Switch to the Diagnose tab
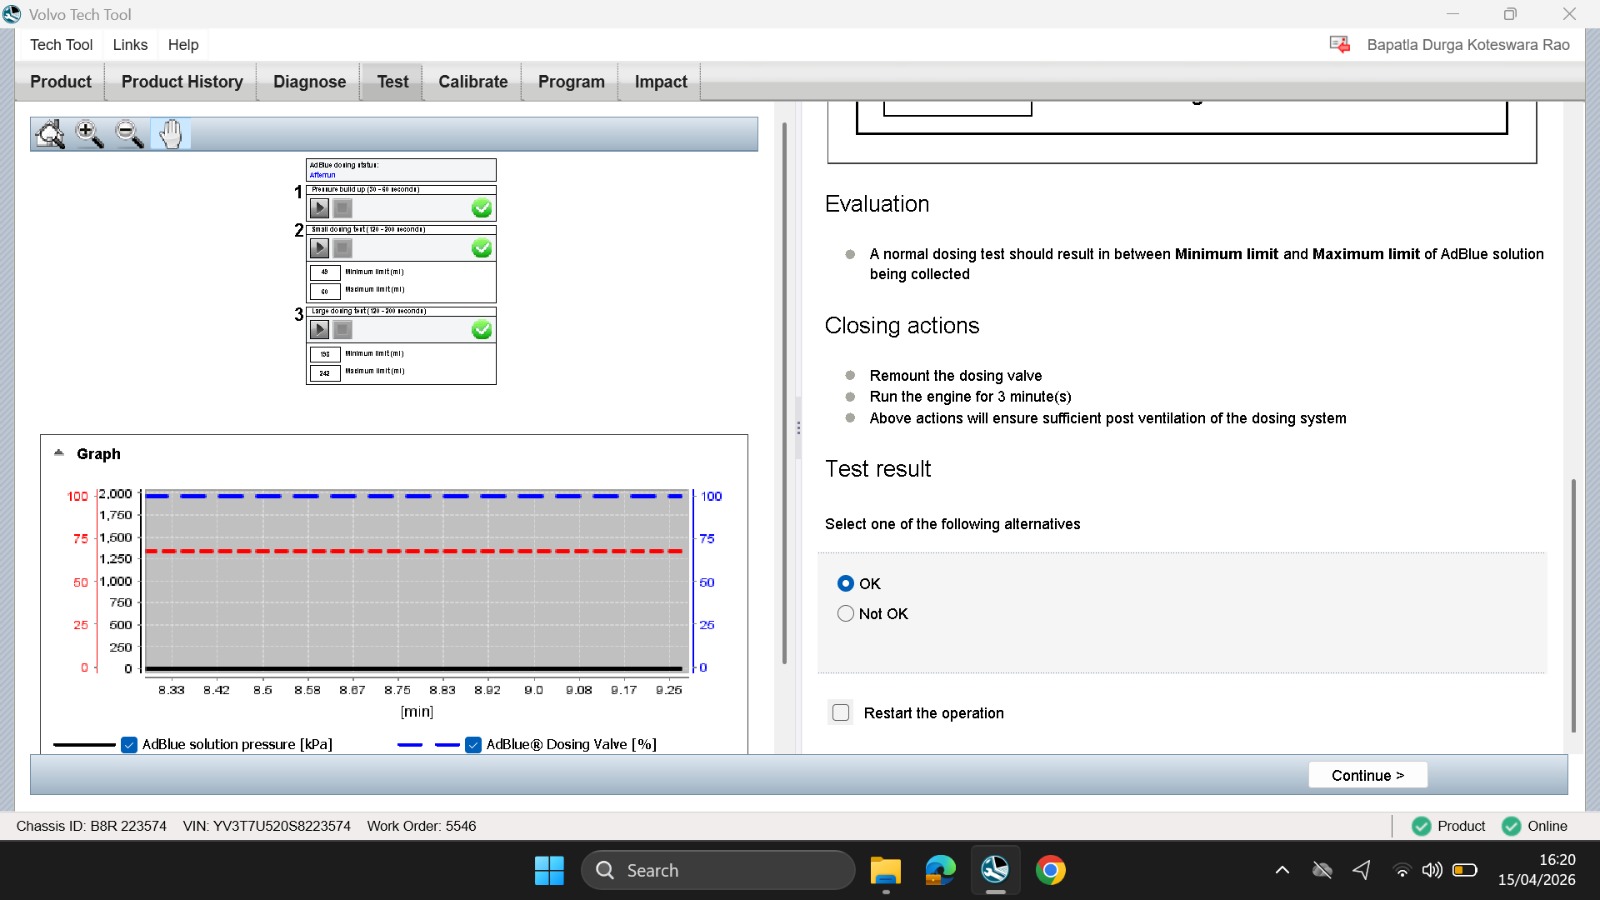Viewport: 1600px width, 900px height. point(310,82)
